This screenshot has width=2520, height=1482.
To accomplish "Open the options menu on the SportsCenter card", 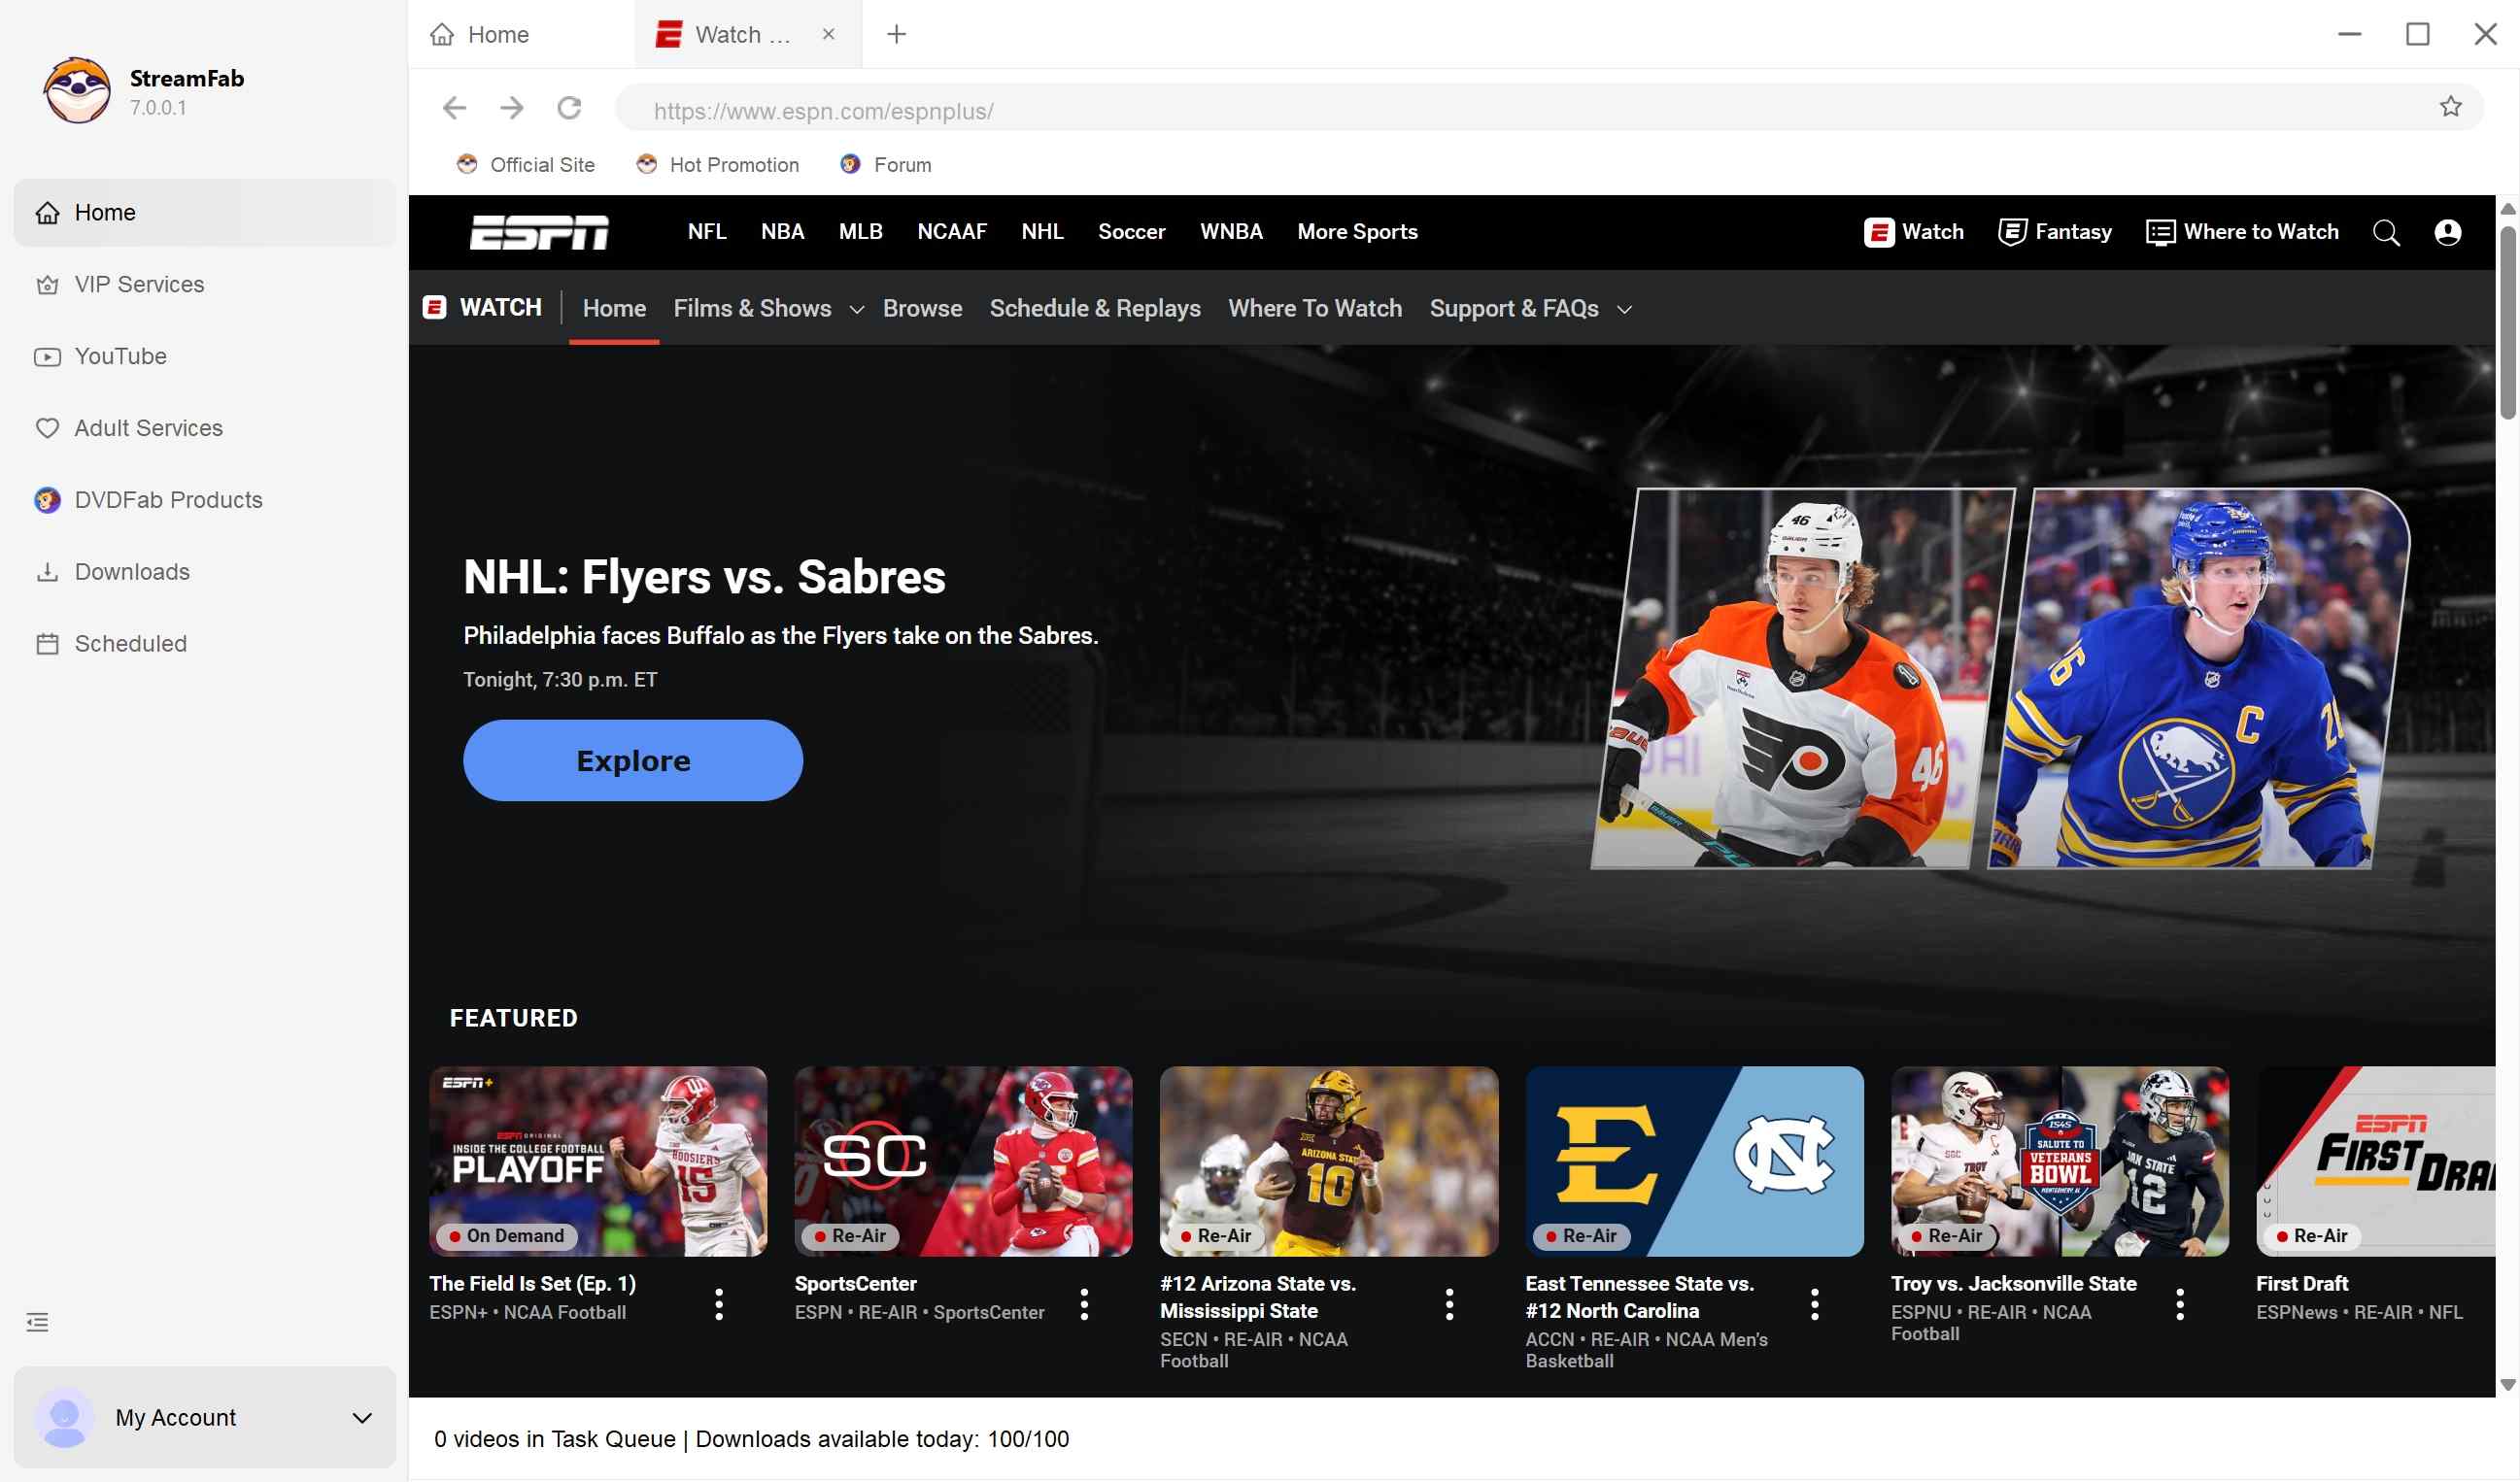I will (x=1084, y=1303).
